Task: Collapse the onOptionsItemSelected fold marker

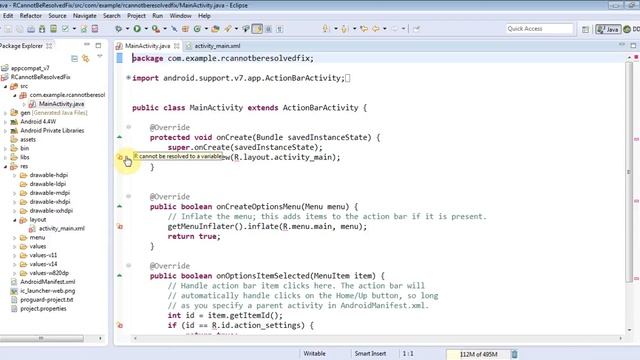Action: (x=129, y=266)
